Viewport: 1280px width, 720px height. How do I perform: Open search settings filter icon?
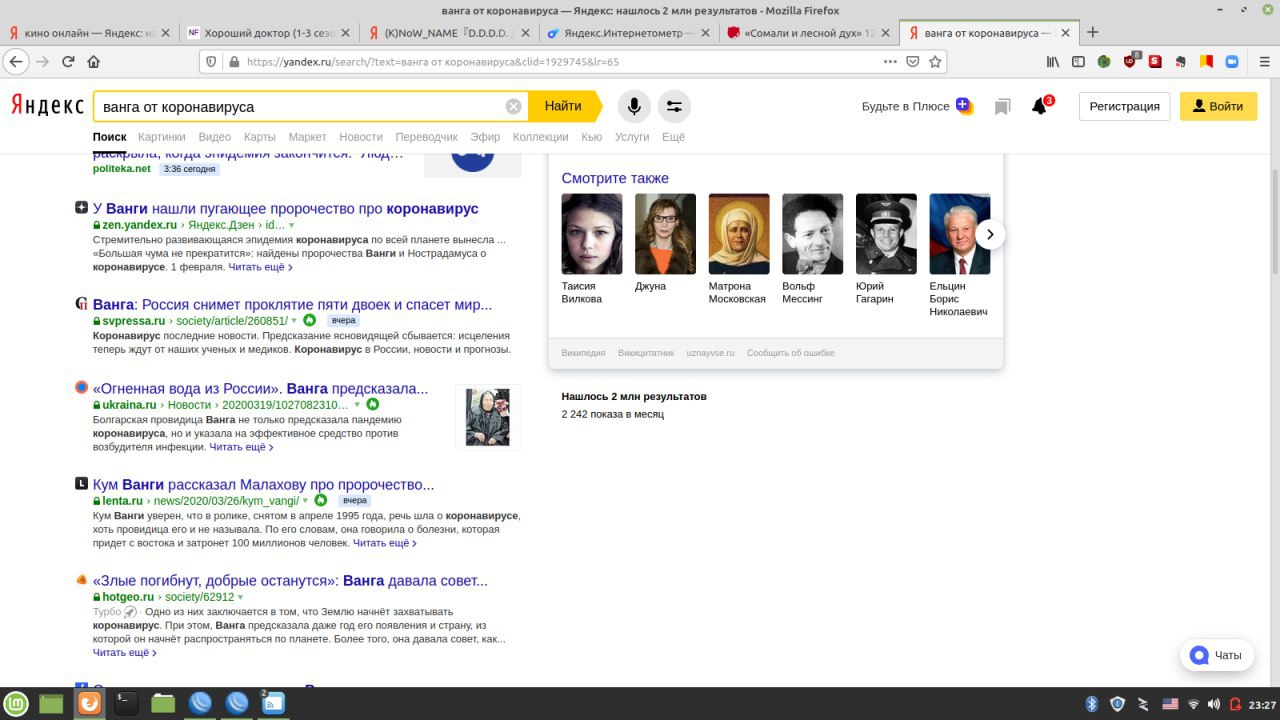674,106
